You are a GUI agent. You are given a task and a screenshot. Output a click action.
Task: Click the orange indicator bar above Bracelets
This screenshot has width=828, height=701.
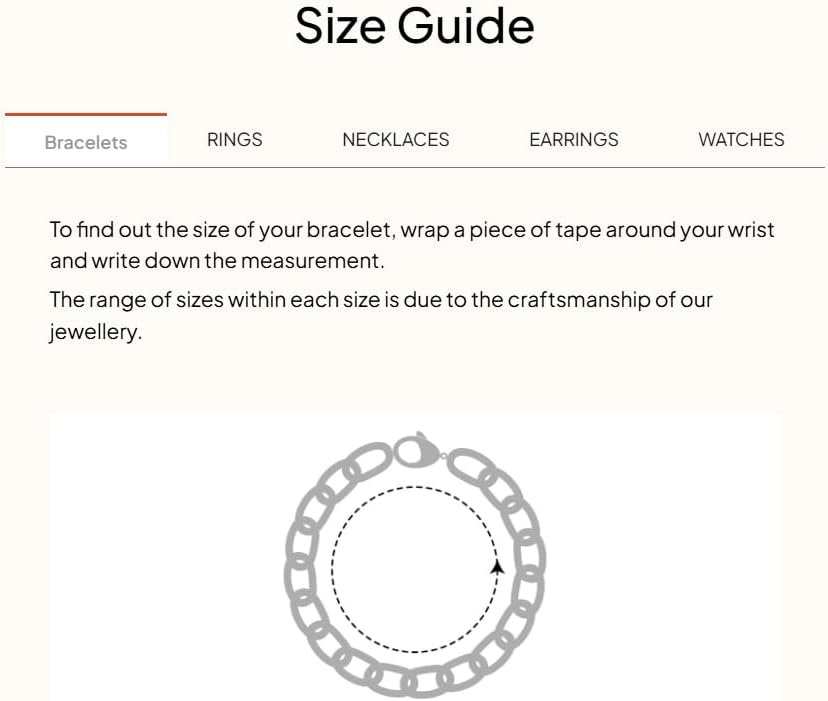[x=86, y=115]
